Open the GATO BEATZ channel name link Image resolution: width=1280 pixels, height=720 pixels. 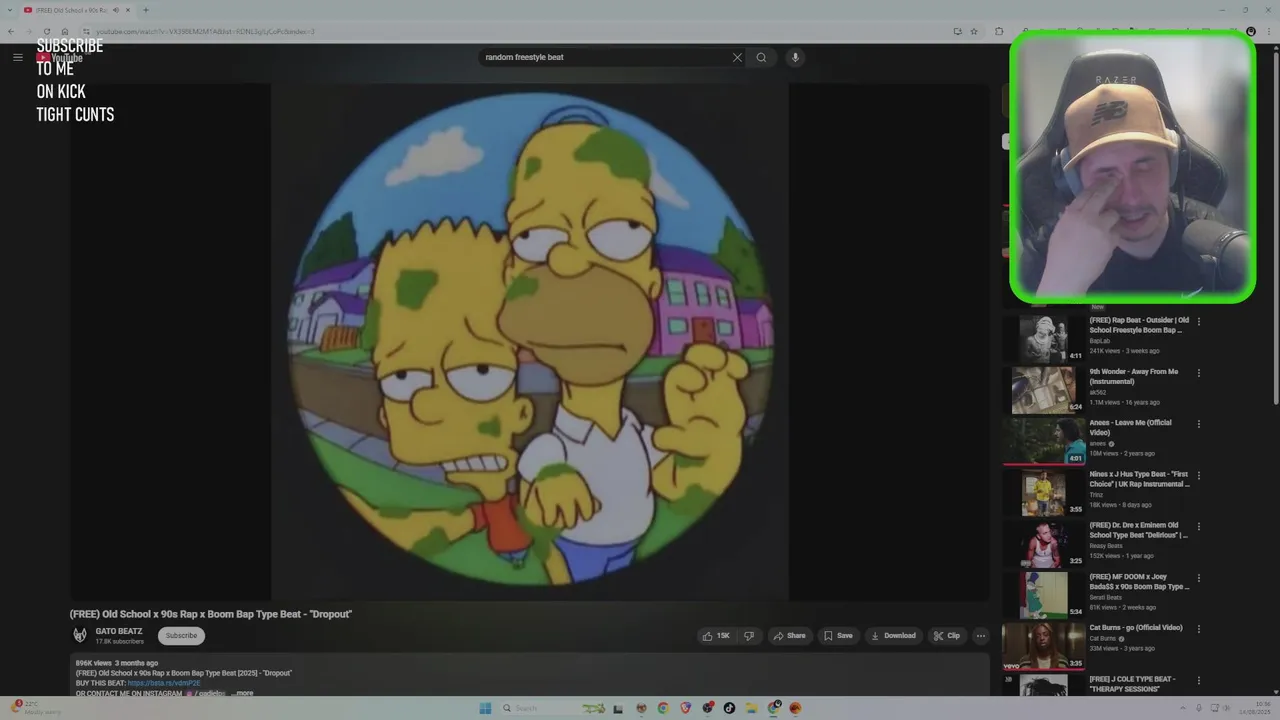click(x=119, y=631)
